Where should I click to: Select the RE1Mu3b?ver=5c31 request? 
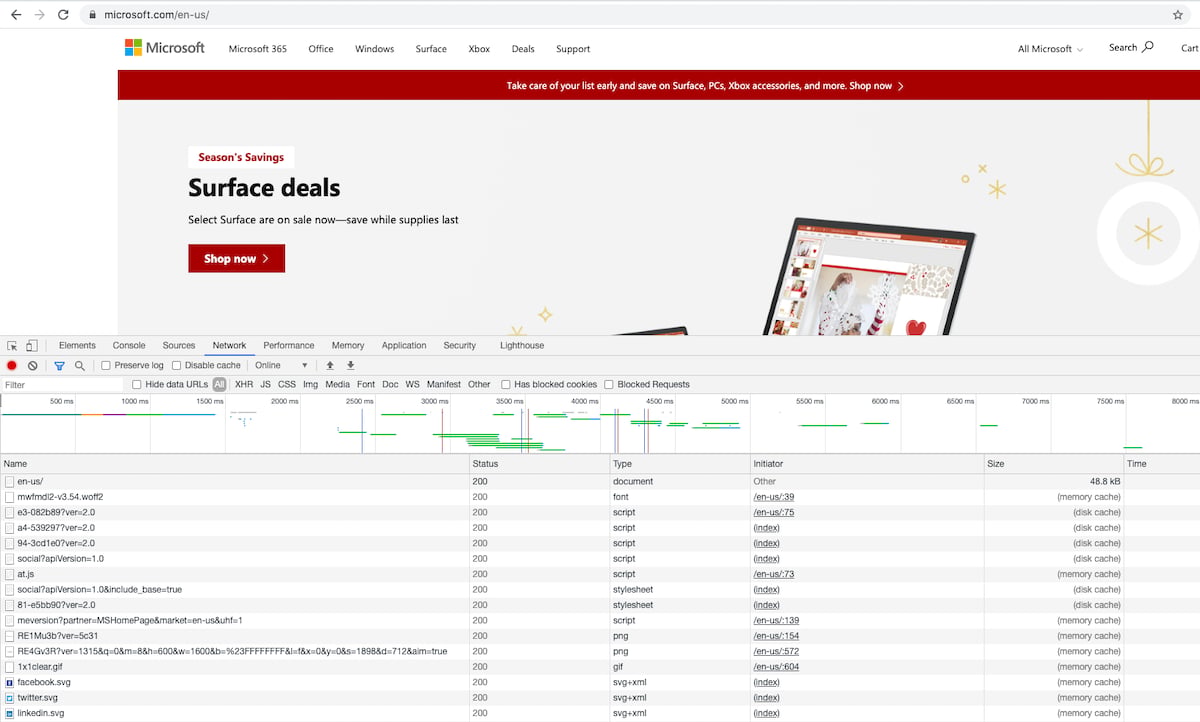[600, 636]
